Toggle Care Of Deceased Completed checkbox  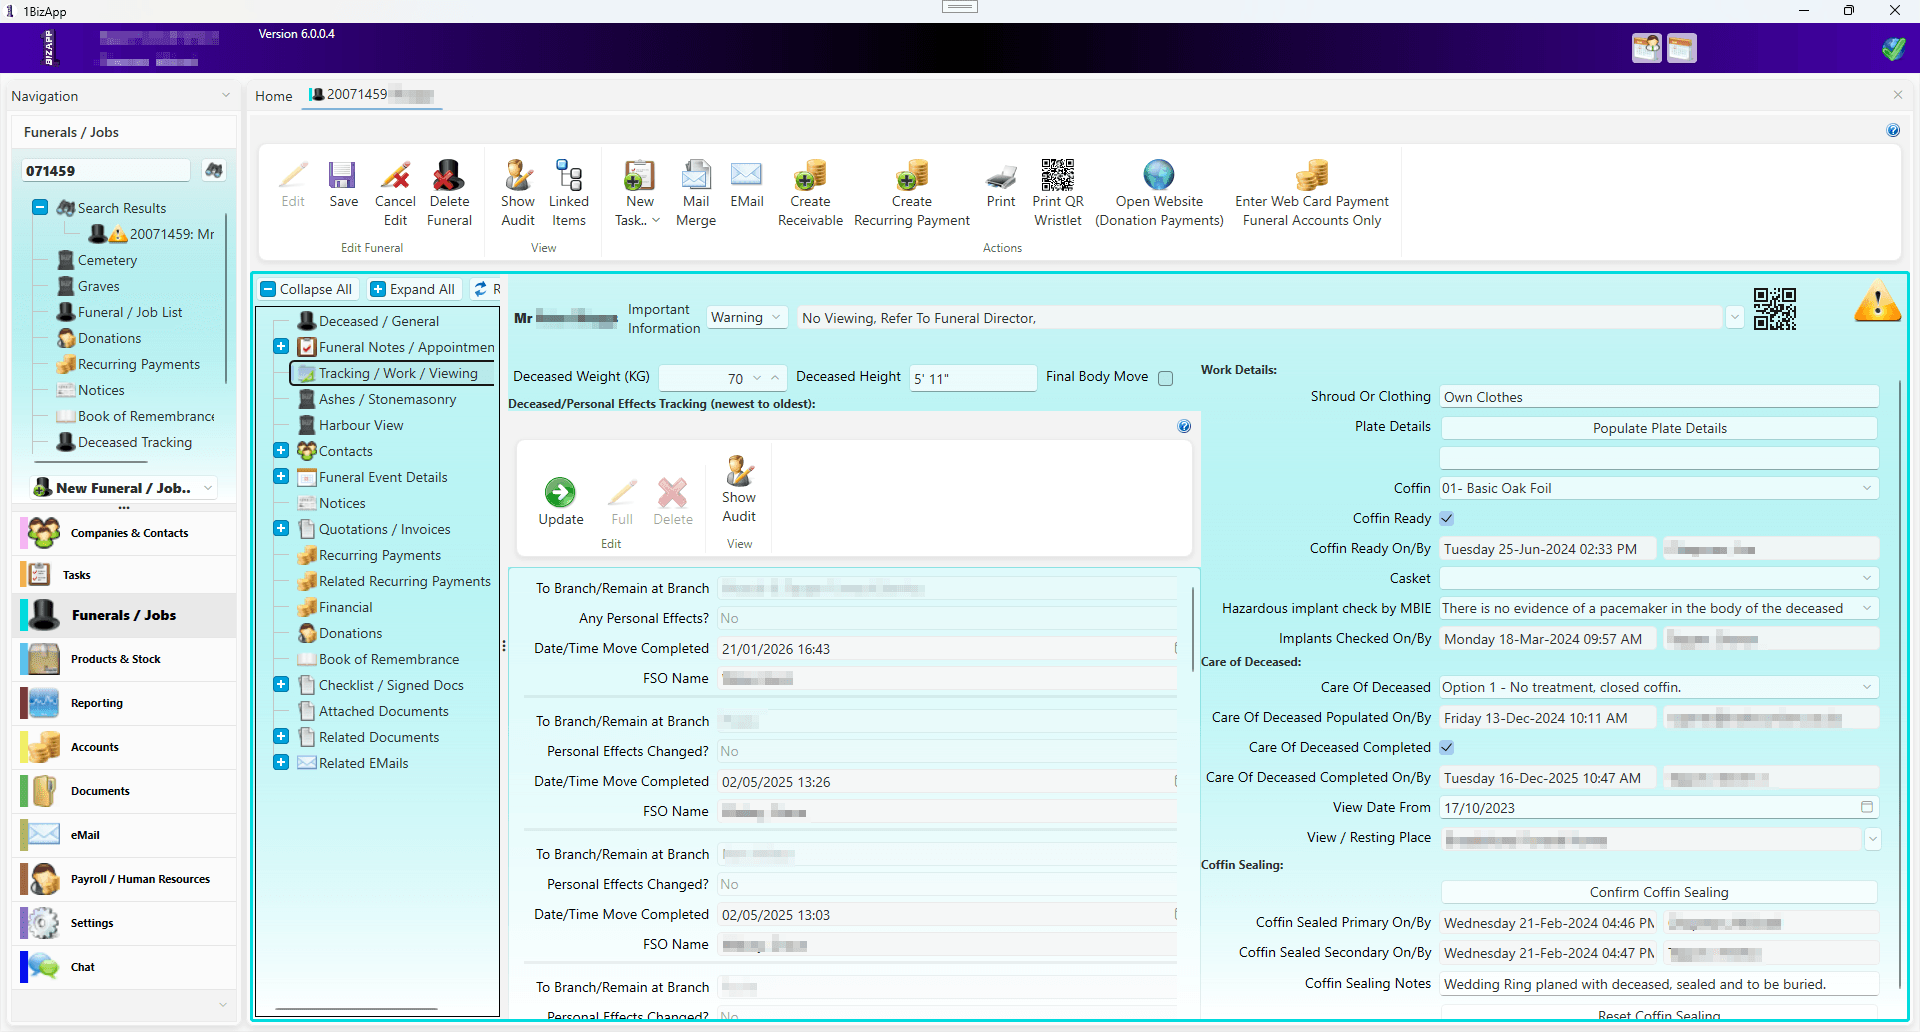pyautogui.click(x=1446, y=747)
